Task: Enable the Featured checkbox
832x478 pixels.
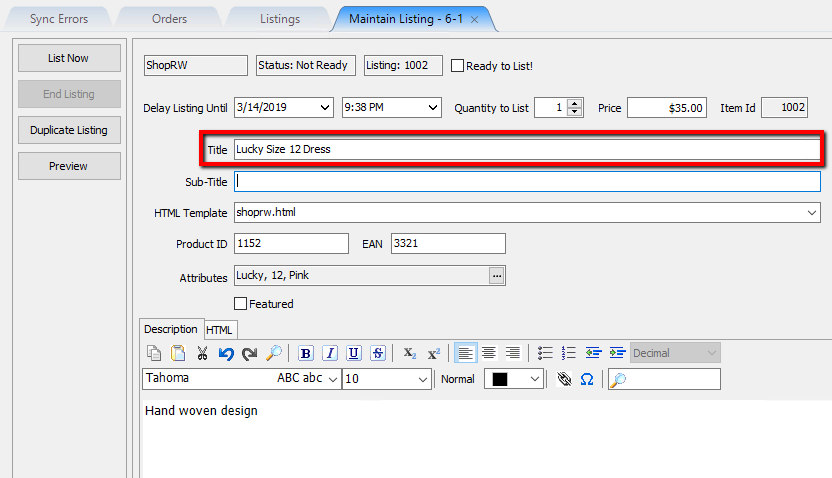Action: click(240, 303)
